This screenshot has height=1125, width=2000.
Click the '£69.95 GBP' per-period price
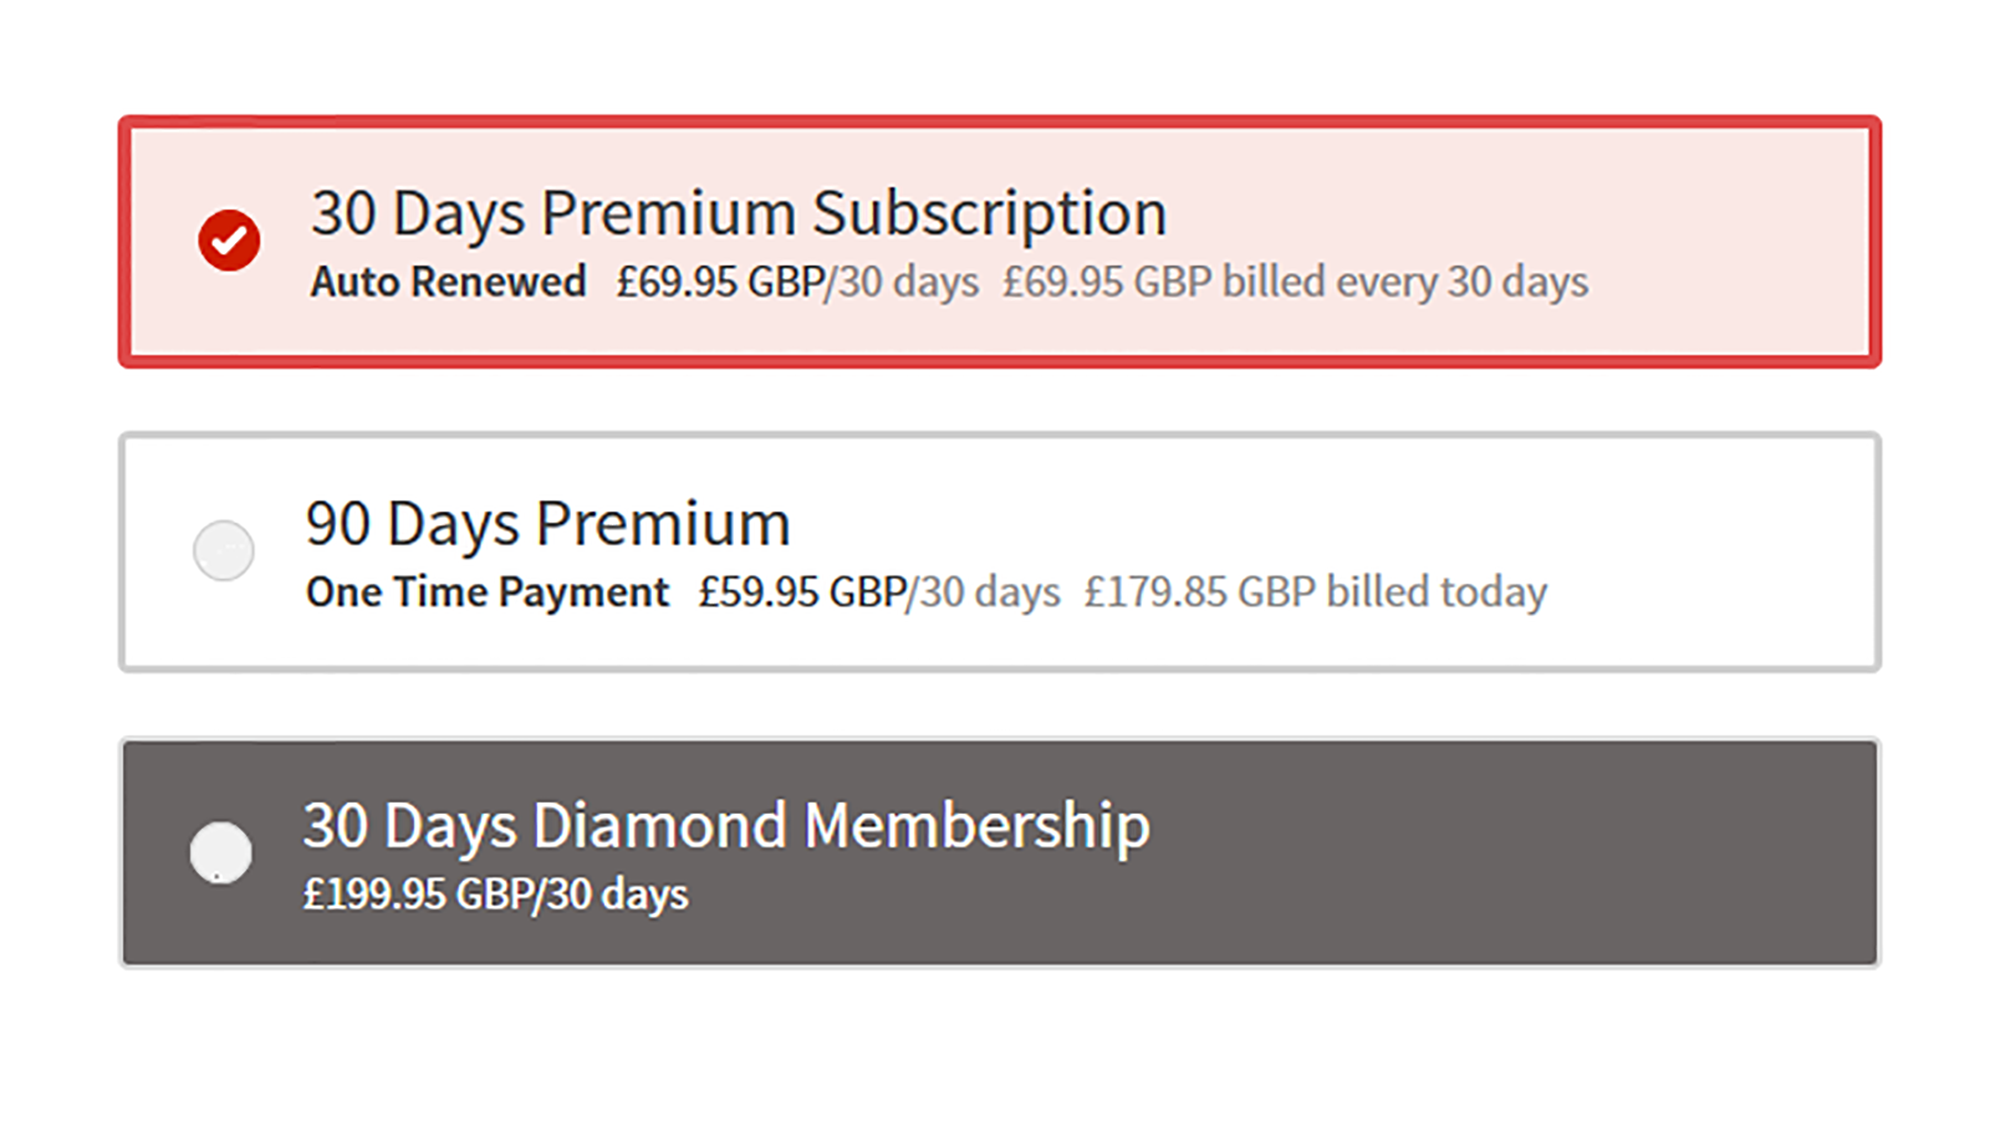720,281
